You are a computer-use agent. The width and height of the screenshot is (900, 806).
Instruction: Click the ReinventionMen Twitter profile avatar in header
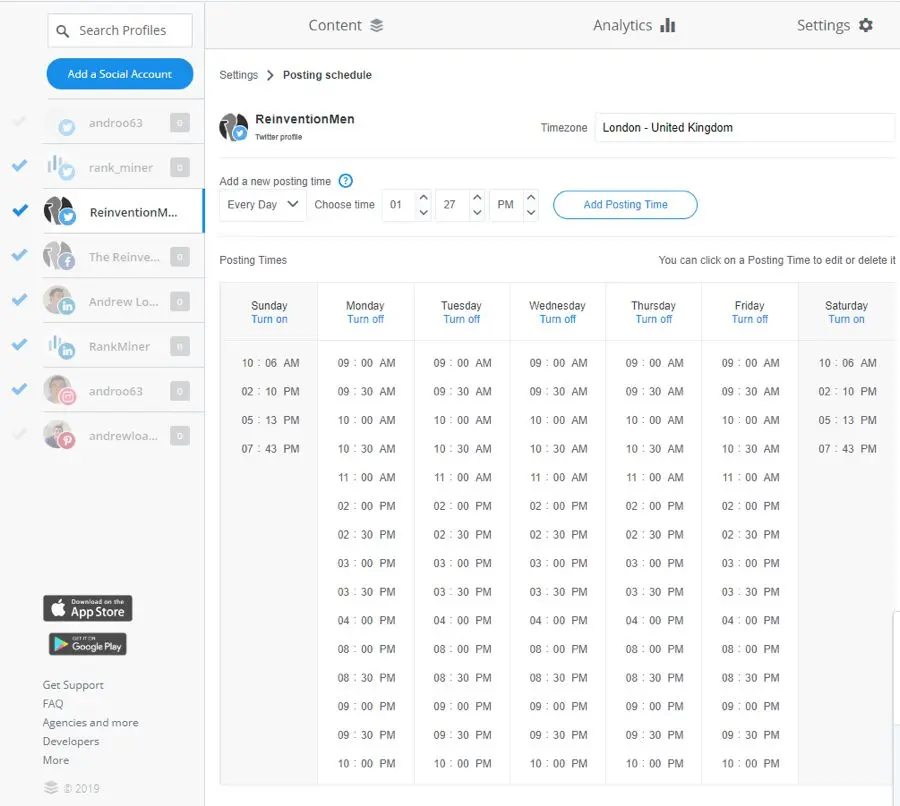[x=233, y=127]
